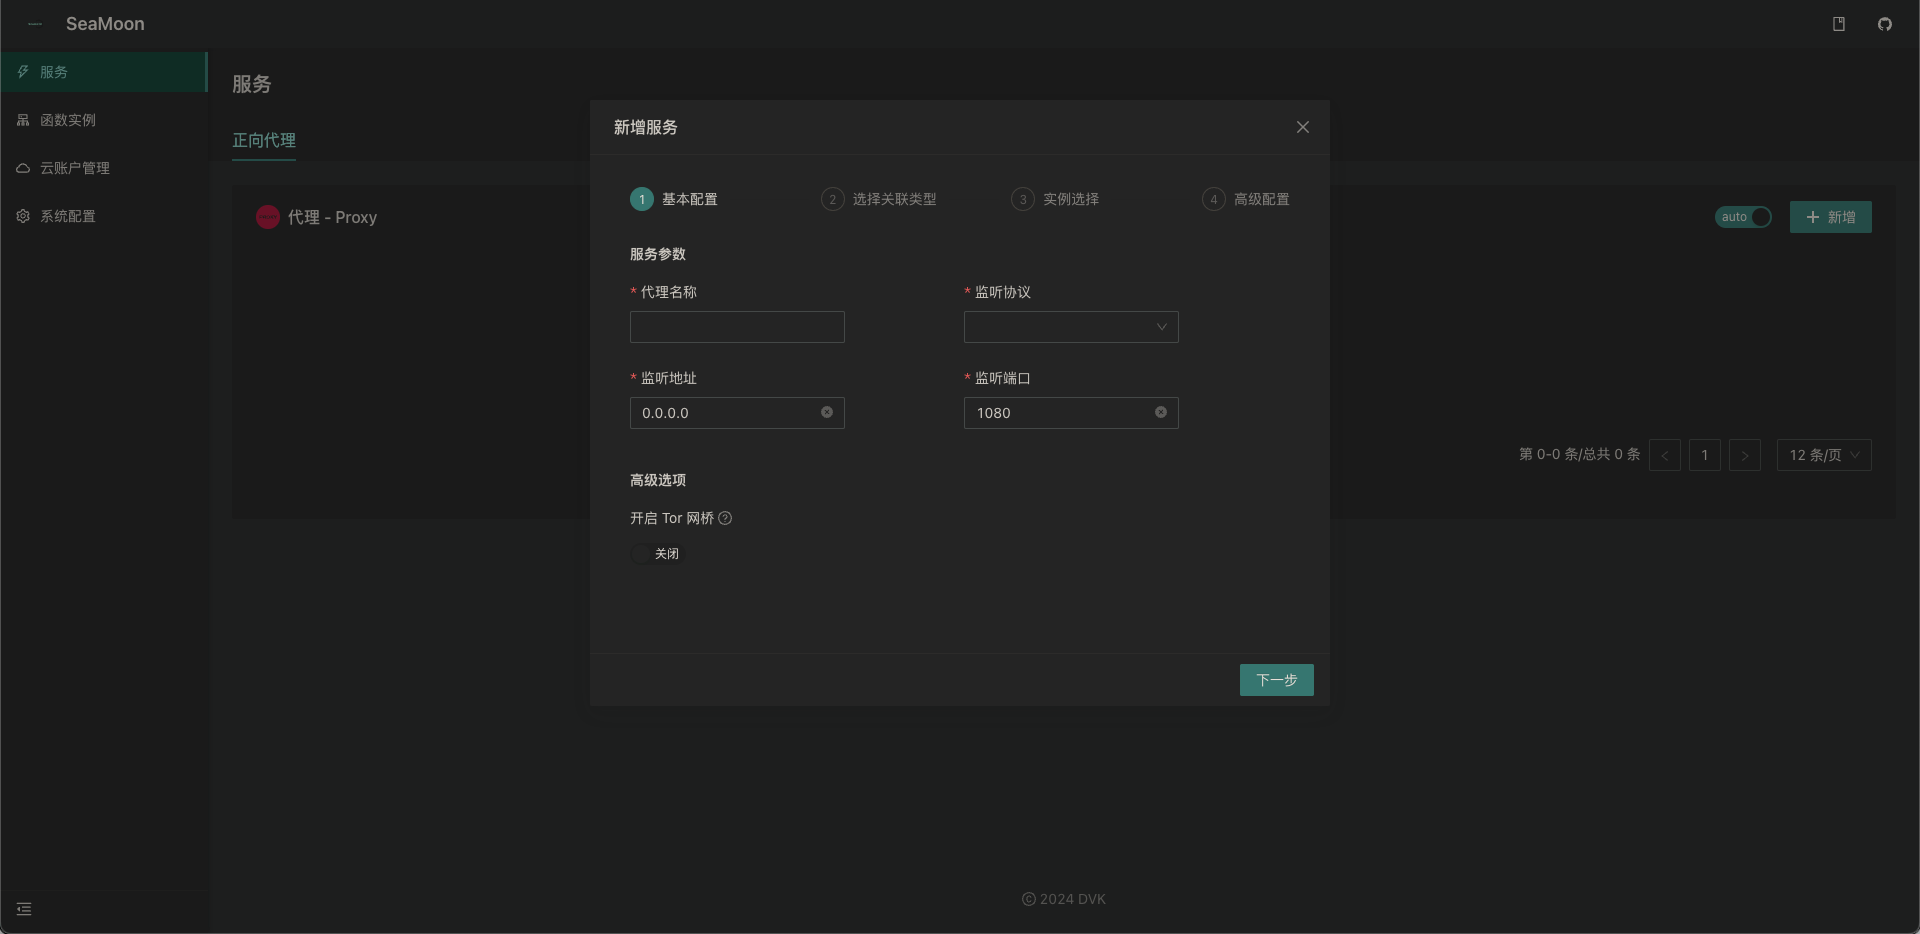The width and height of the screenshot is (1920, 934).
Task: Clear the 监听地址 field value
Action: click(x=827, y=412)
